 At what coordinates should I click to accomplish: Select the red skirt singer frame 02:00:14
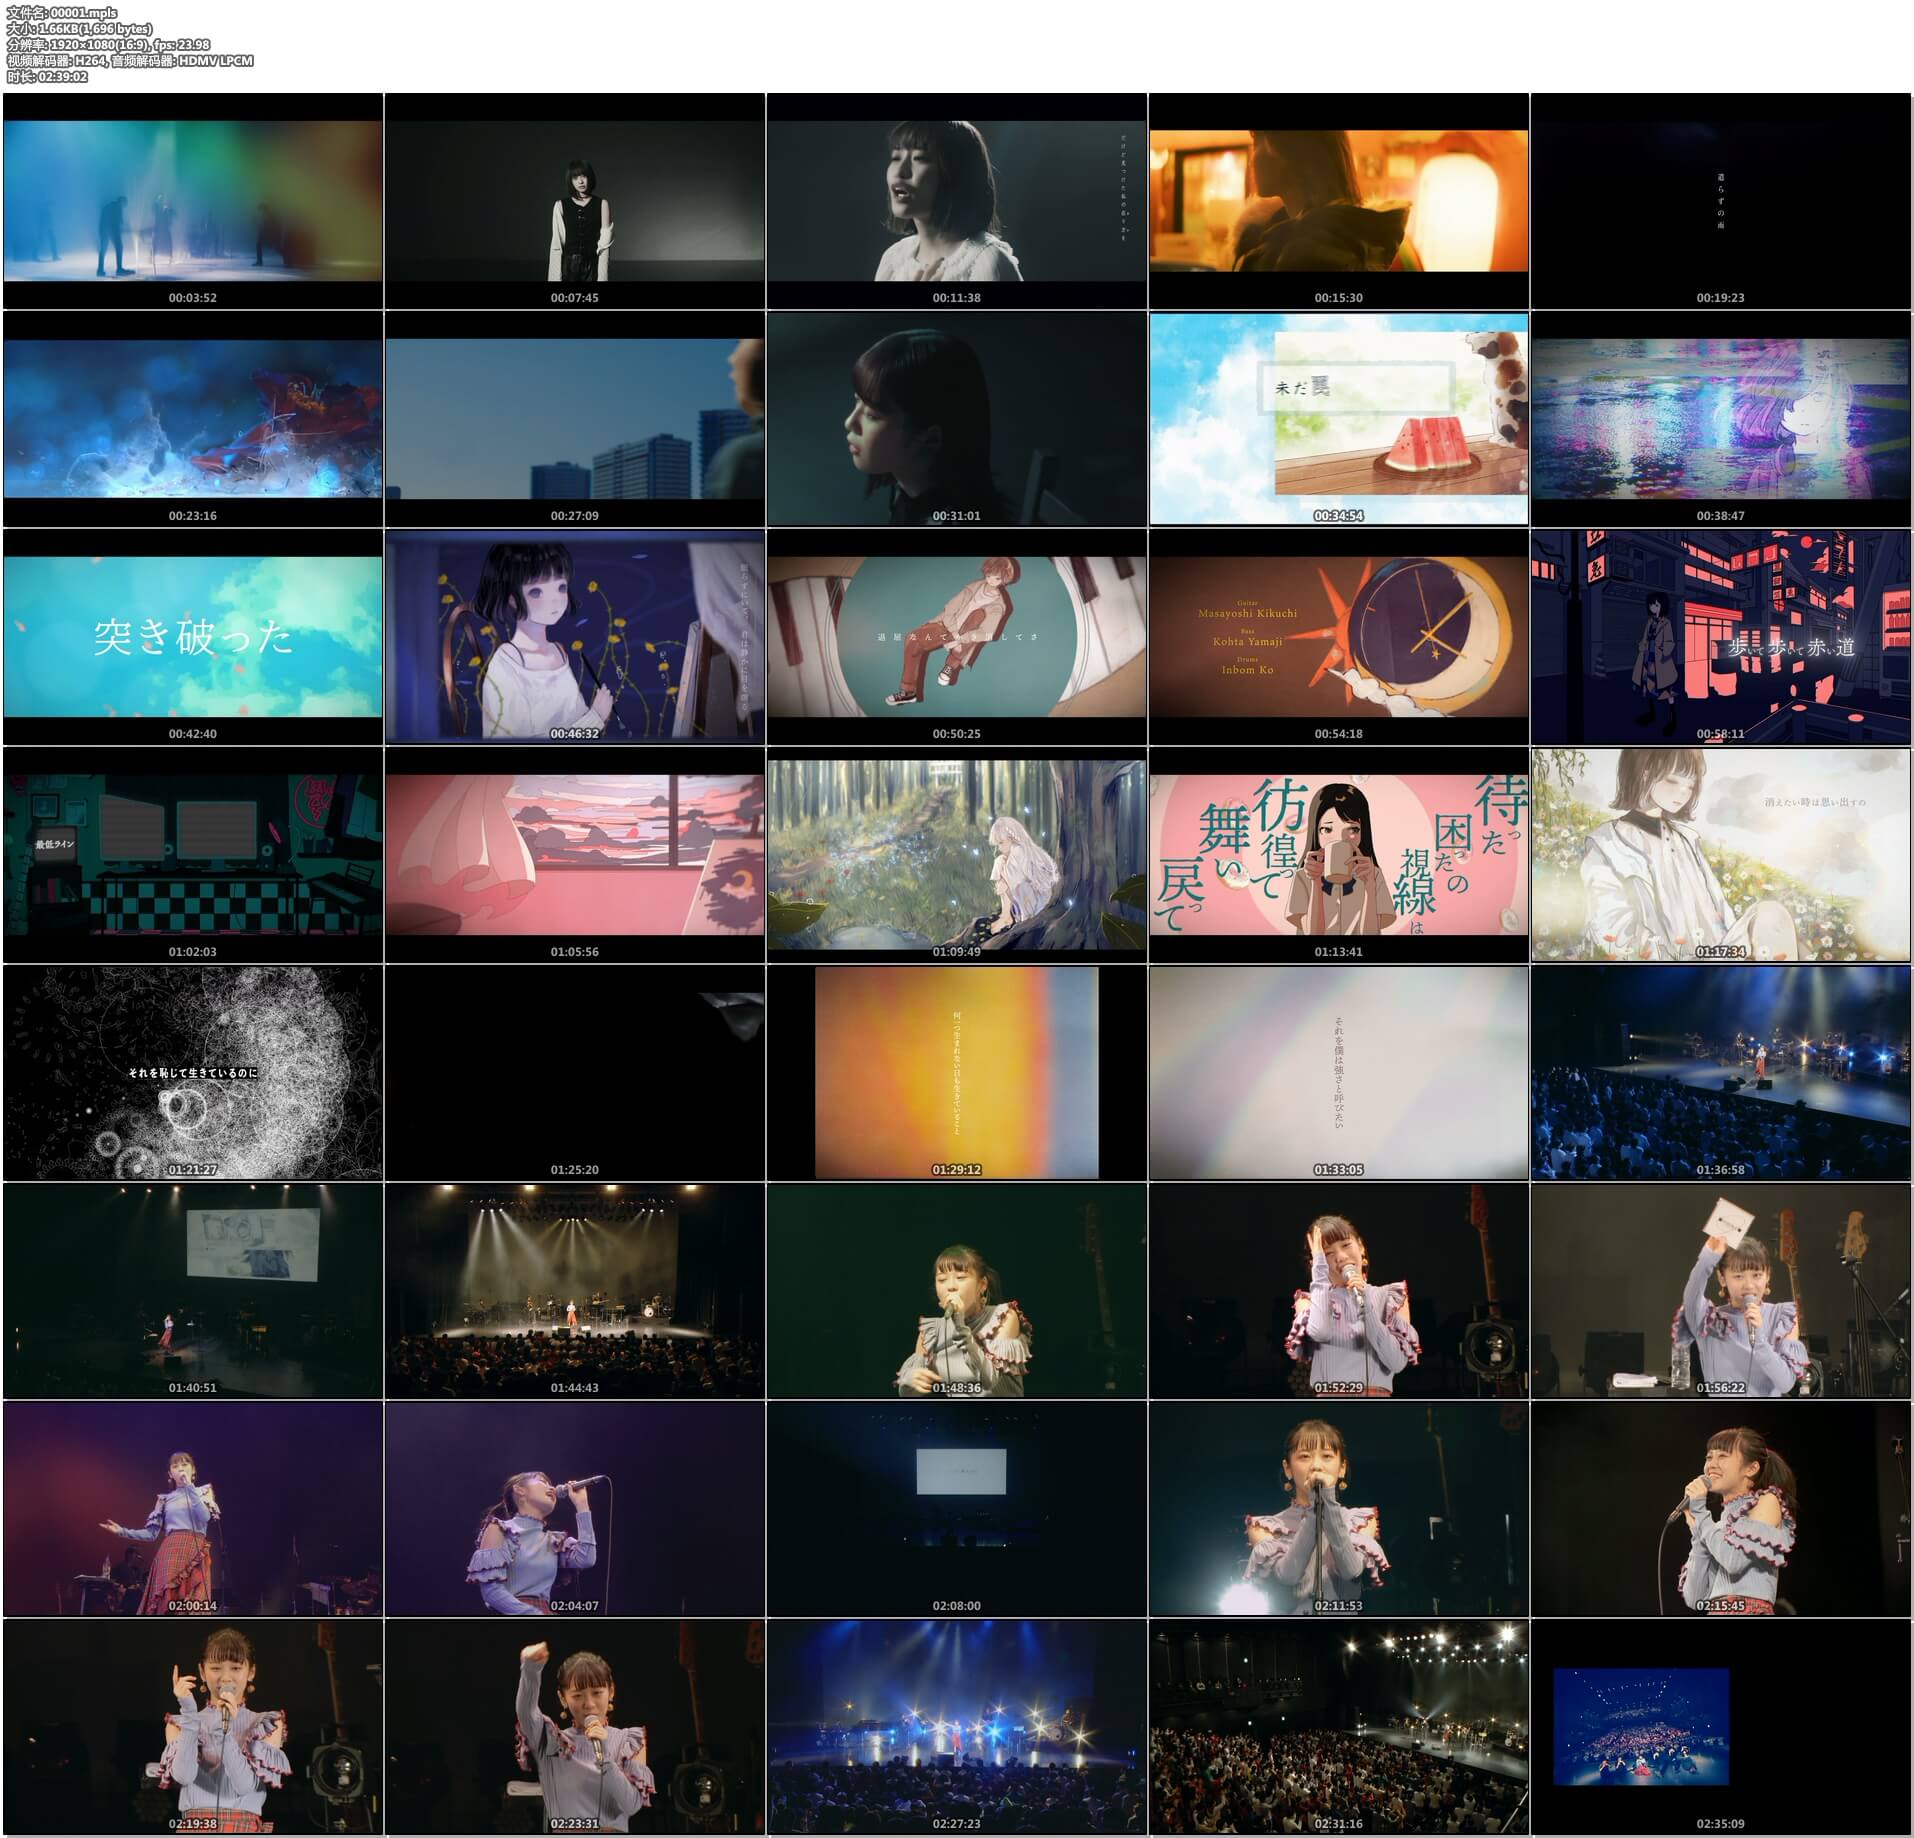click(x=193, y=1508)
